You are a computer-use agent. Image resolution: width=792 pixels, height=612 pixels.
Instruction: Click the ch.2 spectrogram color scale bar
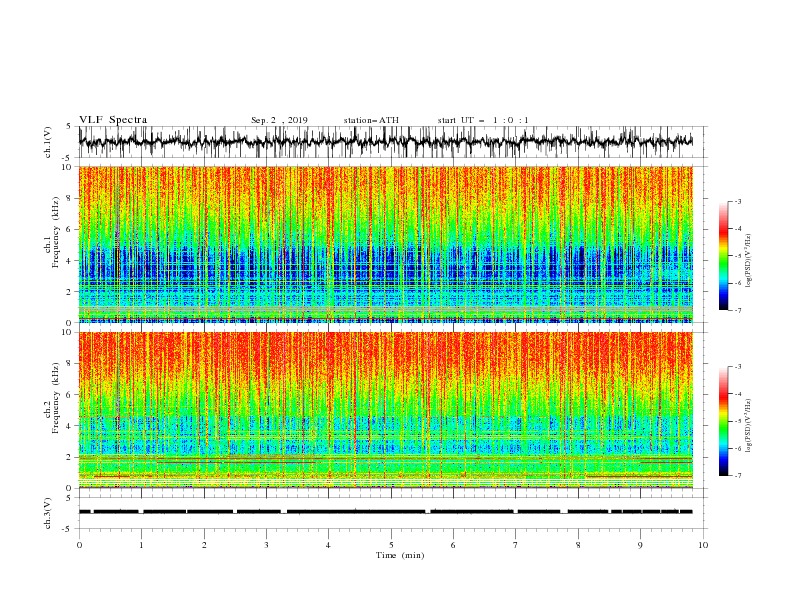pyautogui.click(x=723, y=421)
